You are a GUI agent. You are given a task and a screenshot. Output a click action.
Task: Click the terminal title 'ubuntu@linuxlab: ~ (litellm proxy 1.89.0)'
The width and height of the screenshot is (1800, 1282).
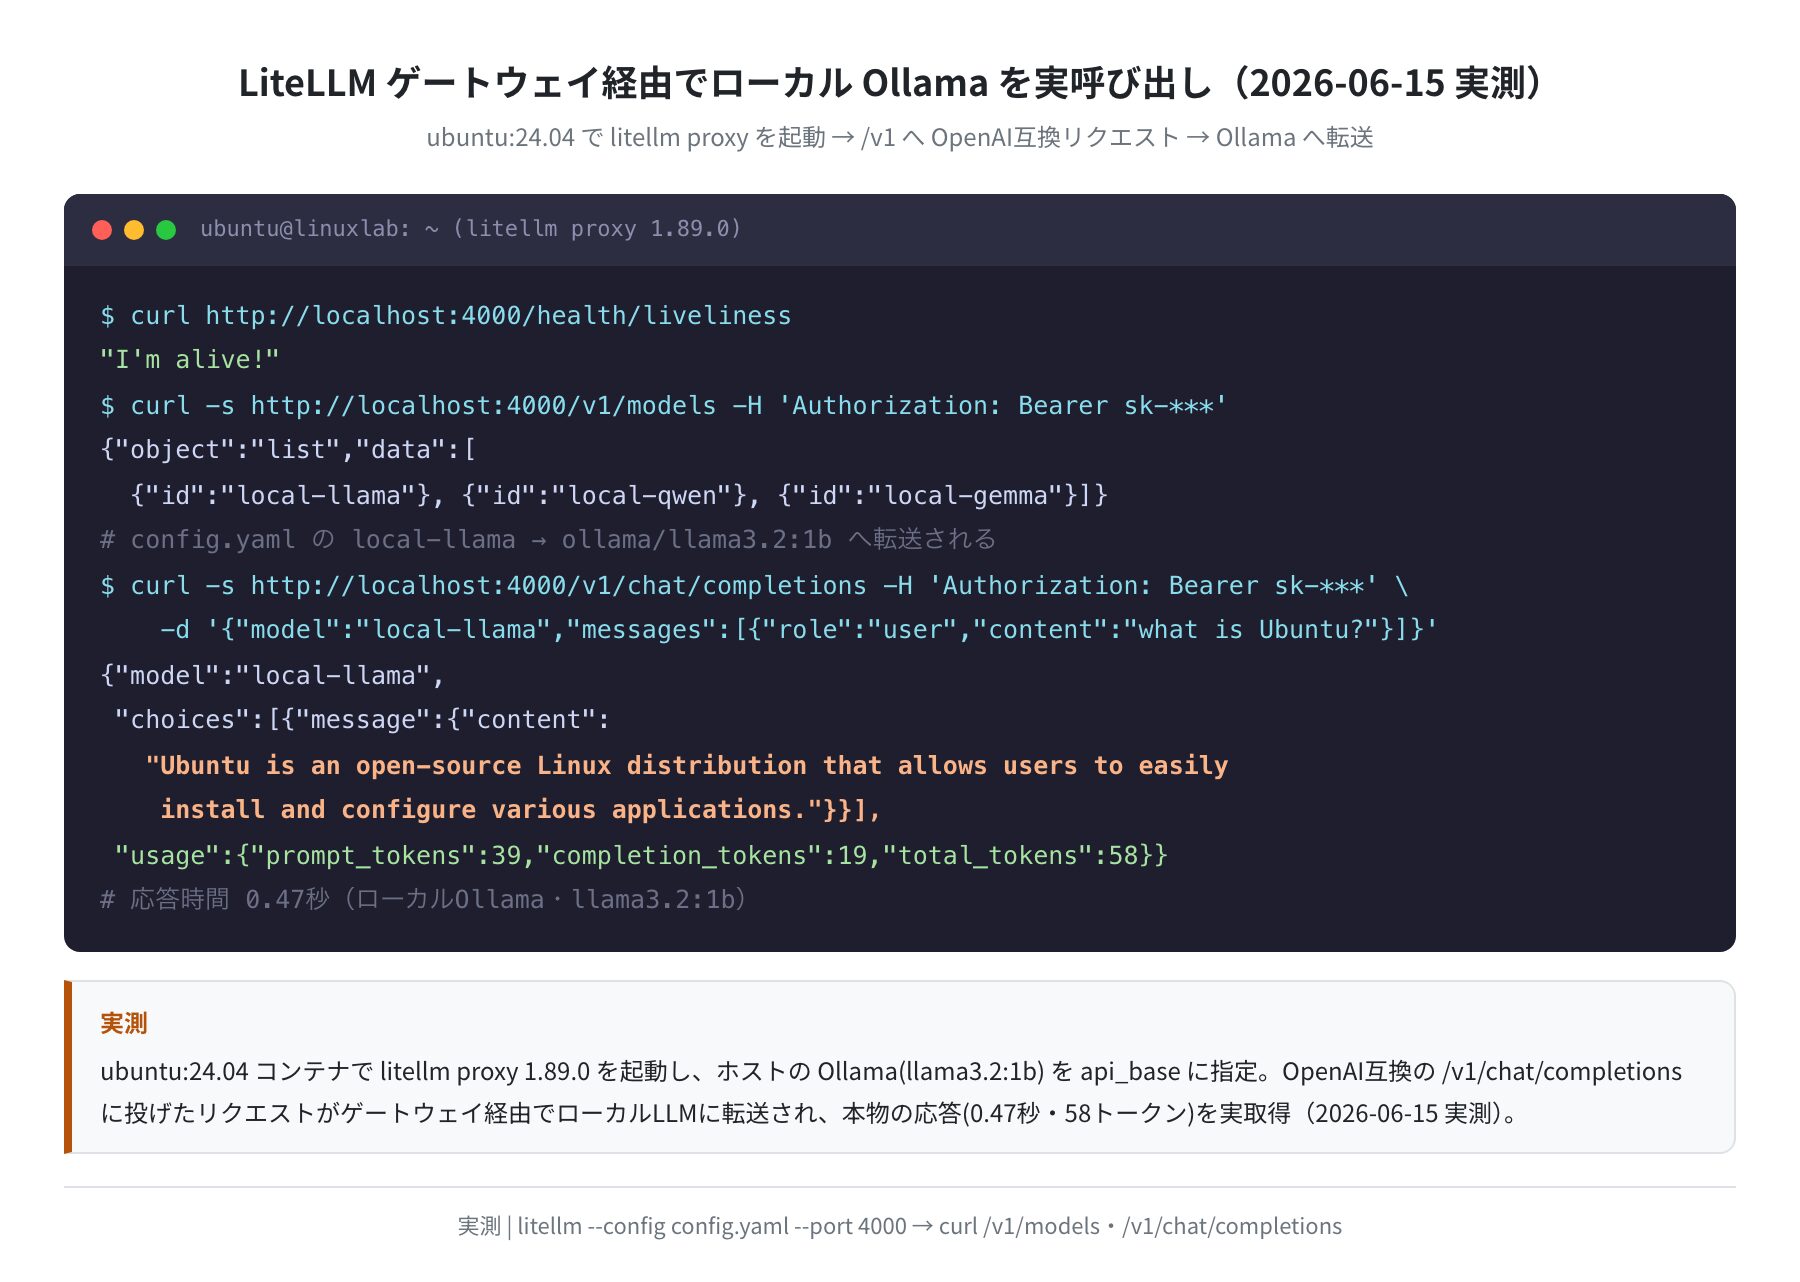(471, 229)
